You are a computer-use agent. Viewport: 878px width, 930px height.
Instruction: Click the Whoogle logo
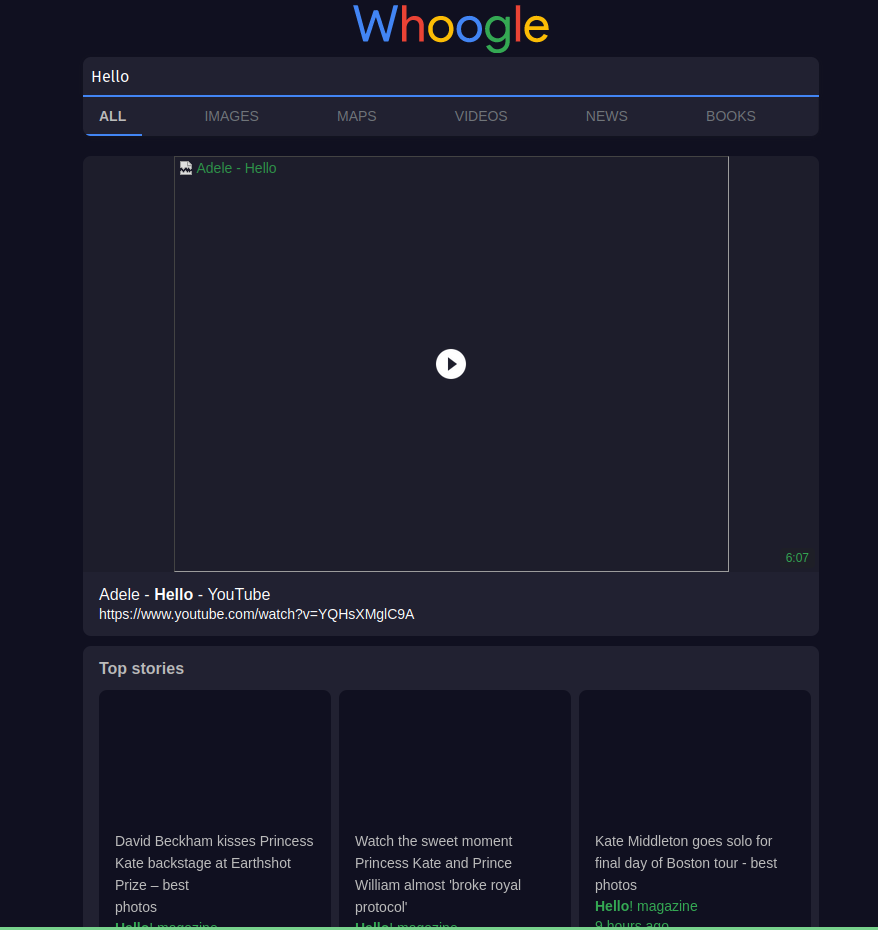click(x=451, y=27)
